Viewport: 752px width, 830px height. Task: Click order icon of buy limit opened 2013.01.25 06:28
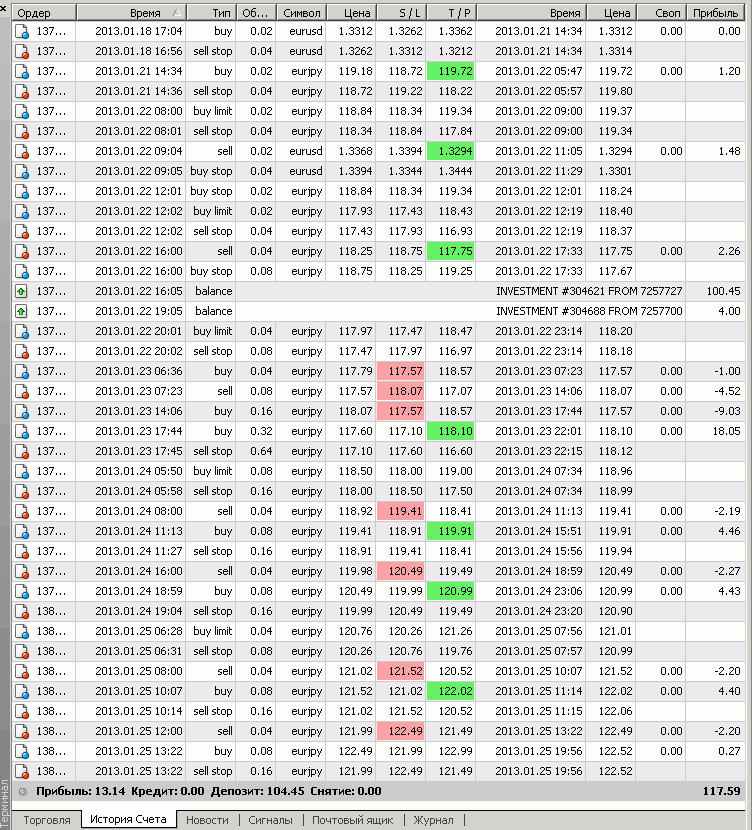(22, 632)
